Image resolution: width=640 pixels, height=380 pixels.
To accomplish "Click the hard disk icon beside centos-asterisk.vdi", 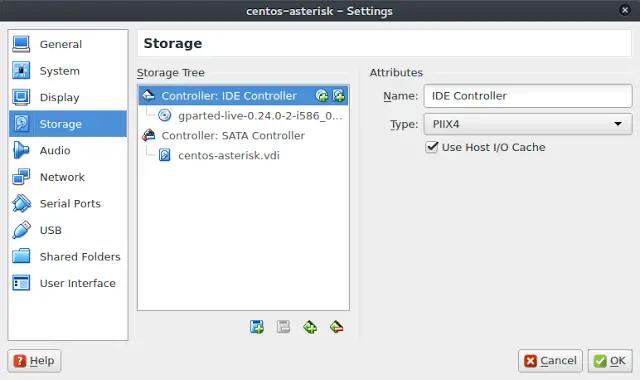I will pyautogui.click(x=164, y=155).
